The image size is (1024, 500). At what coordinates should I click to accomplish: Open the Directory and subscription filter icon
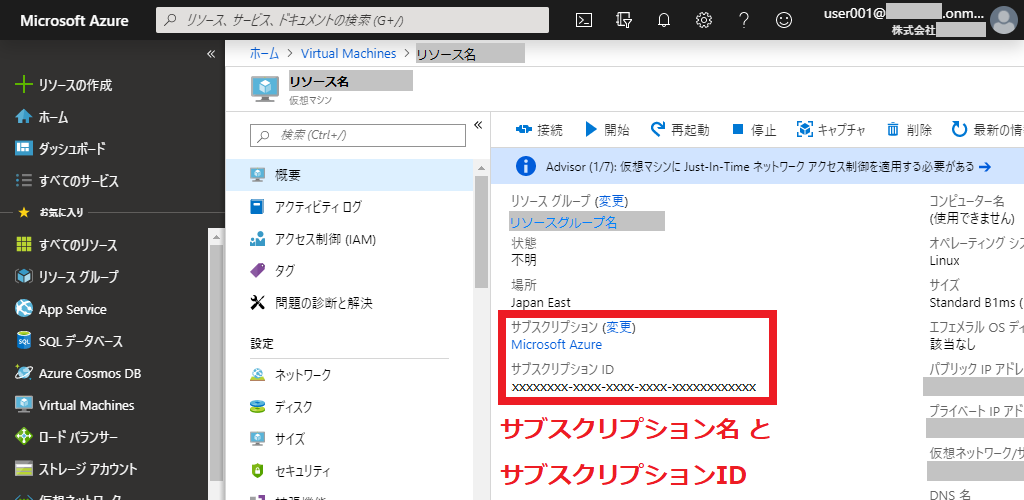coord(624,20)
